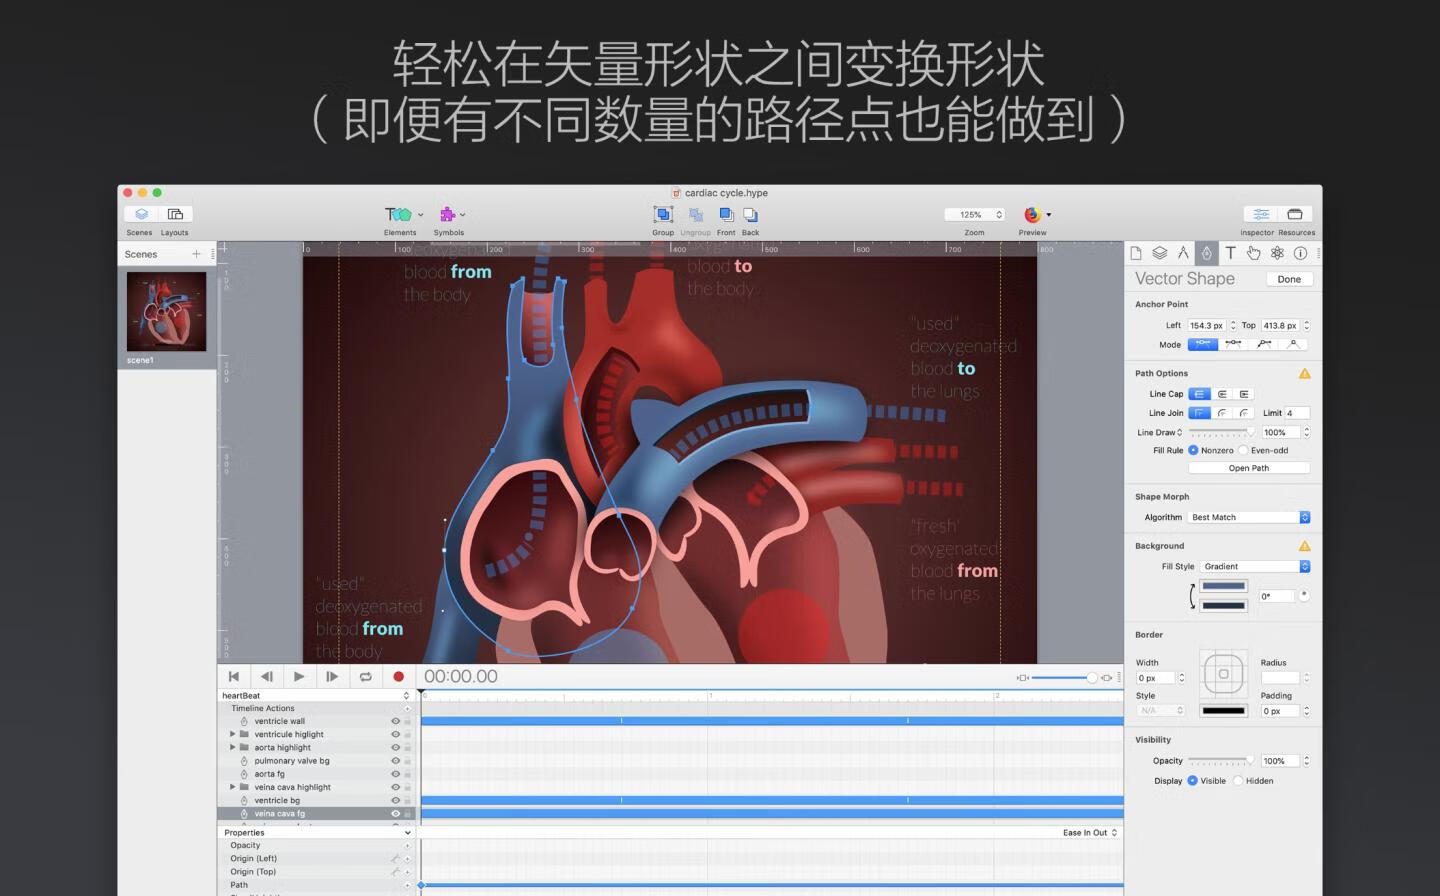1440x896 pixels.
Task: Open the Fill Style Gradient dropdown
Action: (1254, 567)
